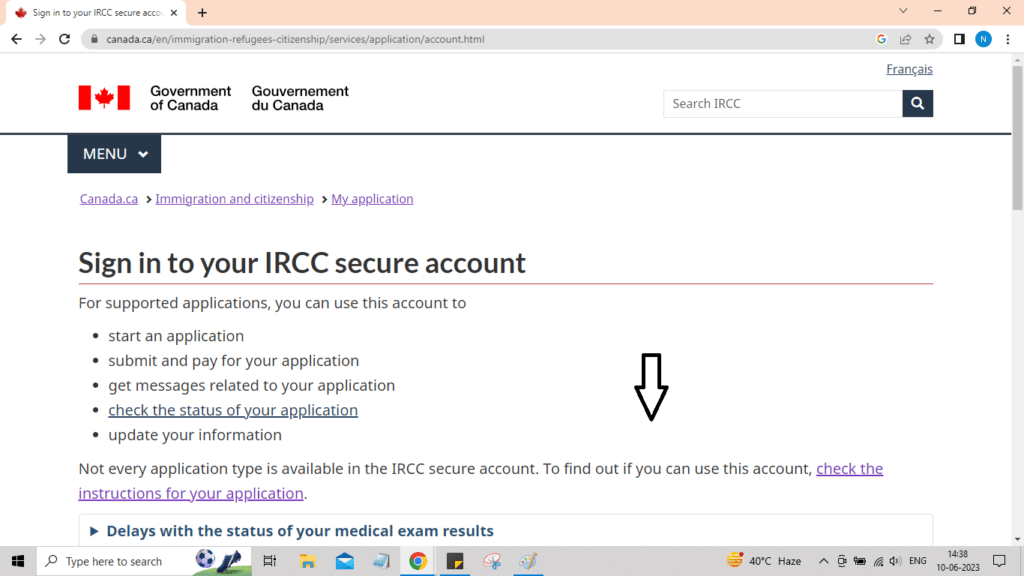This screenshot has width=1024, height=576.
Task: Click the share page icon in address bar
Action: [x=905, y=39]
